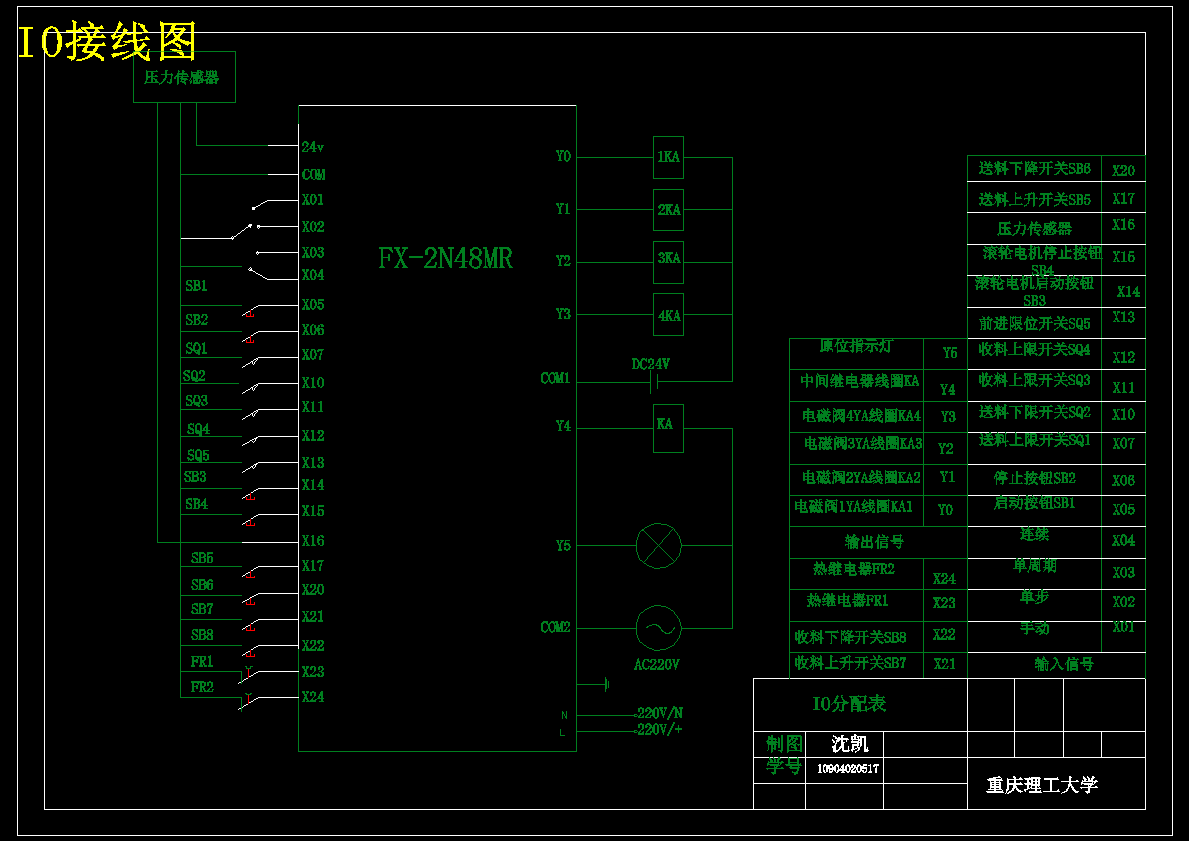Select the 1KA relay coil box
Viewport: 1189px width, 841px height.
(x=668, y=158)
